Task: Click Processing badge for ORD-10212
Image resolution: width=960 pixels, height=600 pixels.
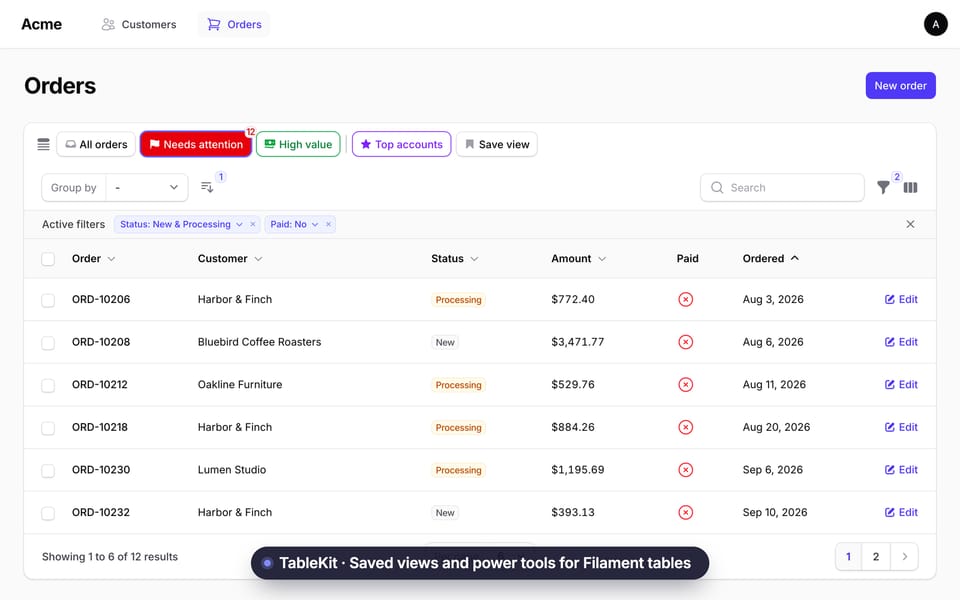Action: tap(459, 385)
